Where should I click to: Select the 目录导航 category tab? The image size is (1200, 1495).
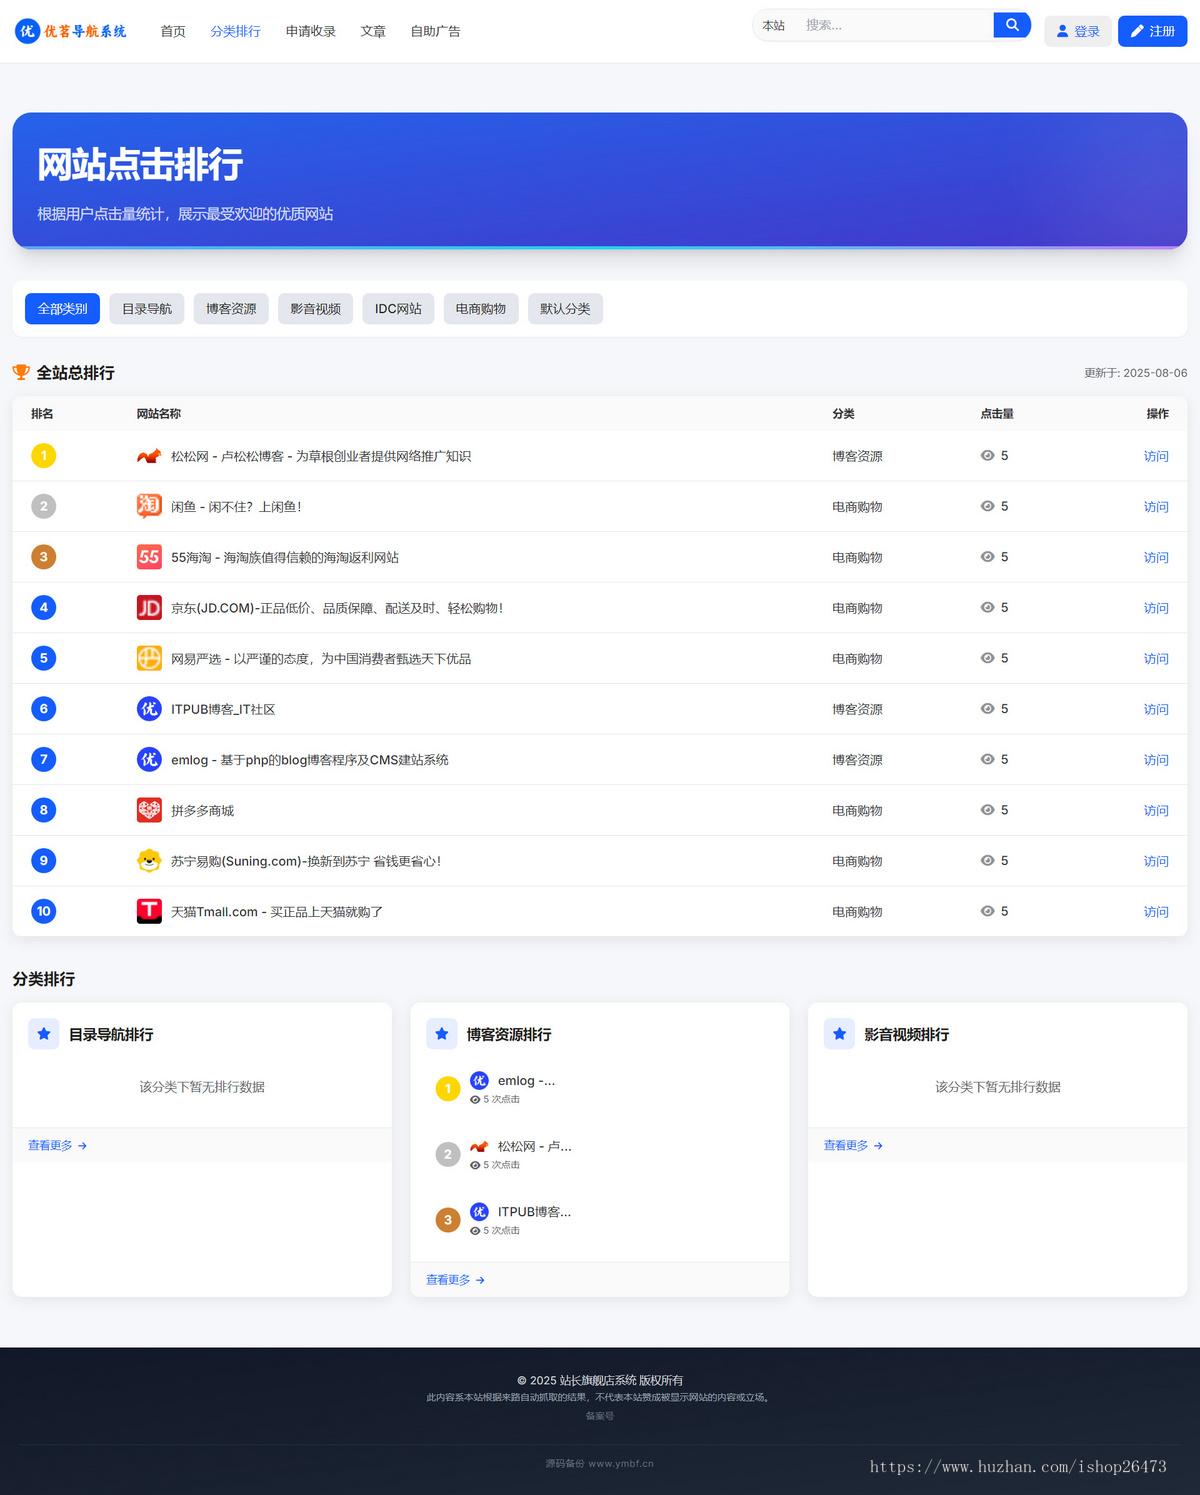point(147,309)
